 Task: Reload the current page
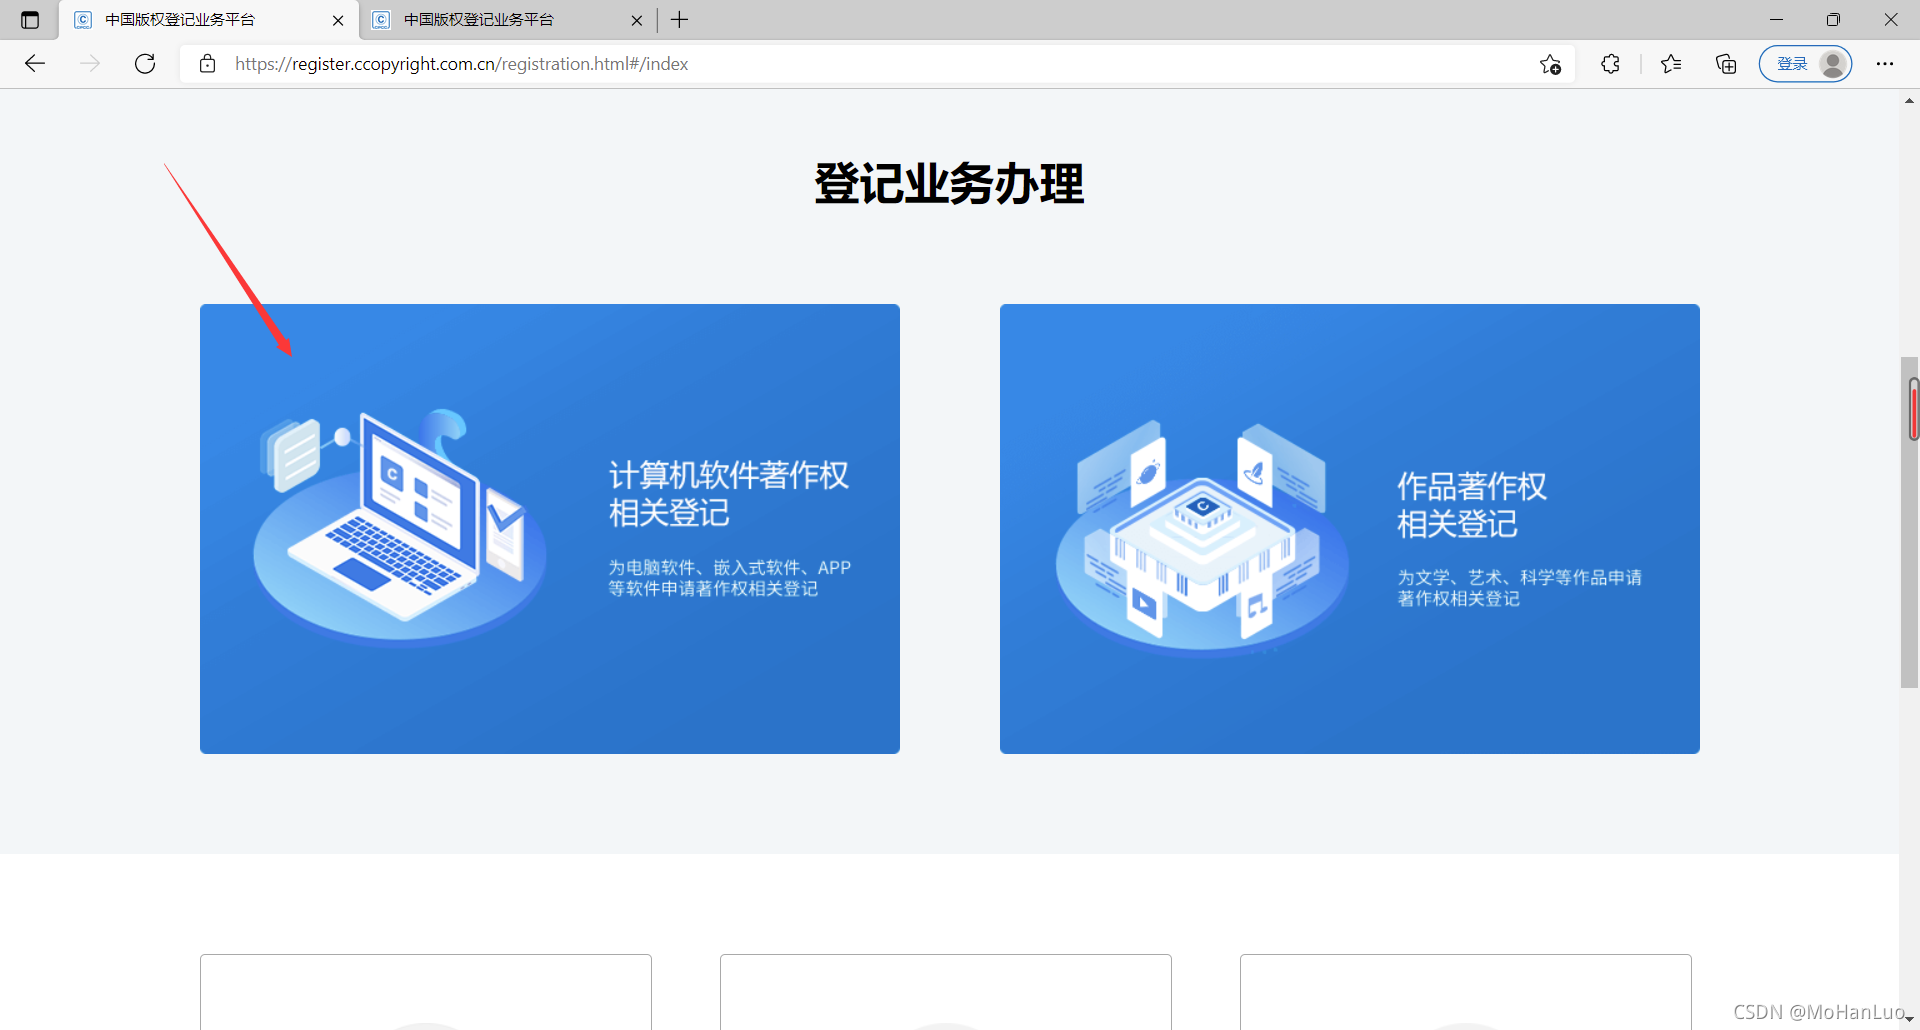(145, 64)
